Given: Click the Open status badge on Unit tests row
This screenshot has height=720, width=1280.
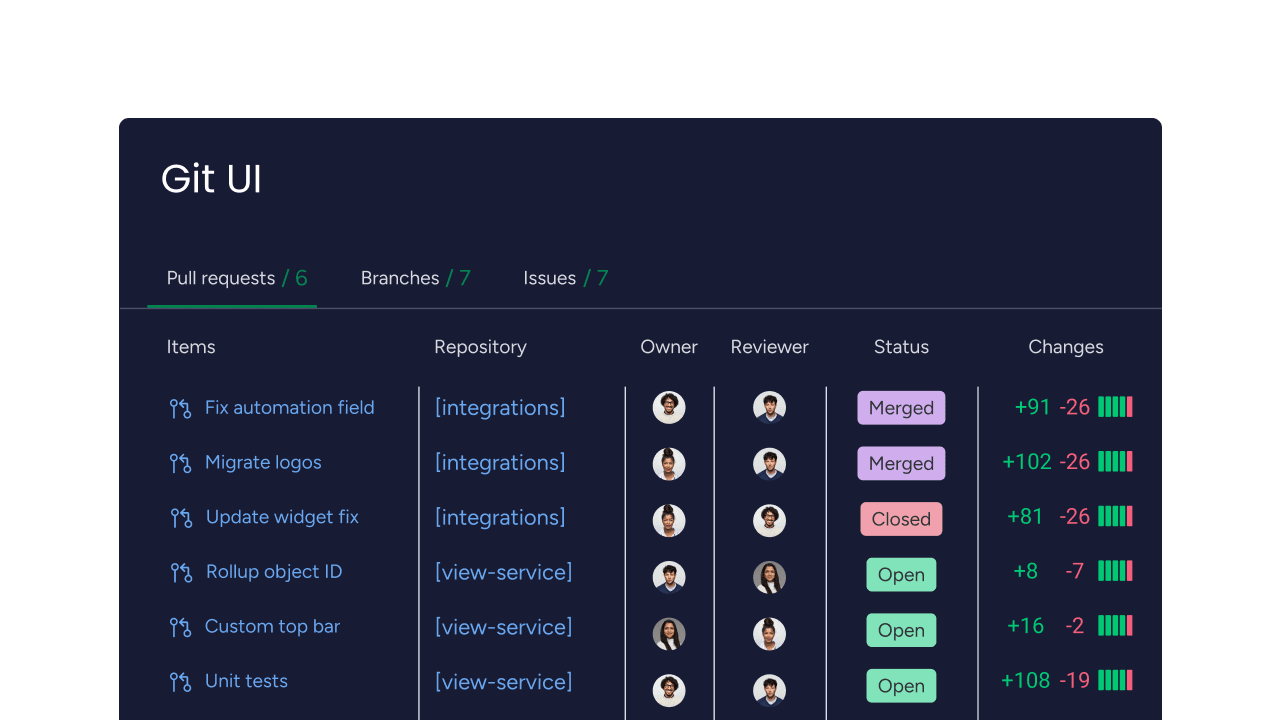Looking at the screenshot, I should click(x=901, y=686).
